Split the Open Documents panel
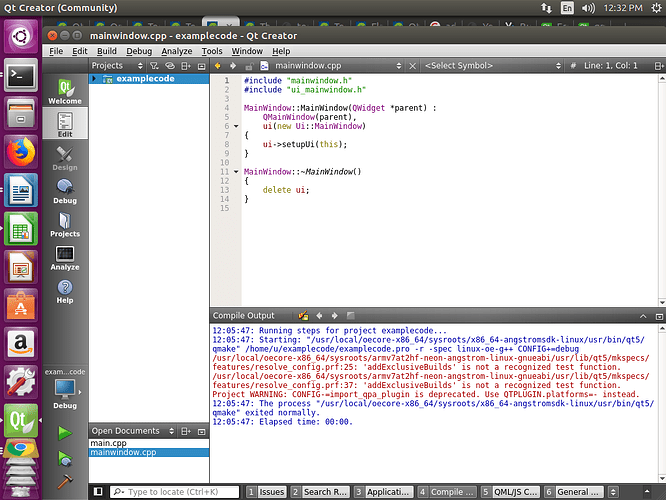Image resolution: width=666 pixels, height=500 pixels. [186, 431]
